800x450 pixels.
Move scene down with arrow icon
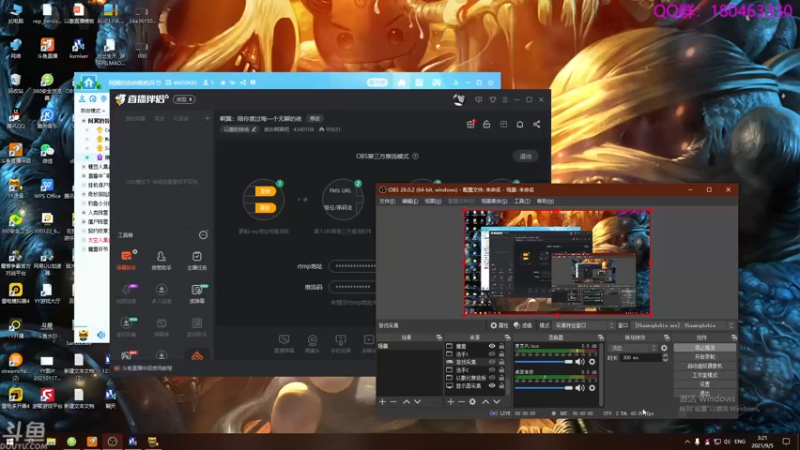417,402
